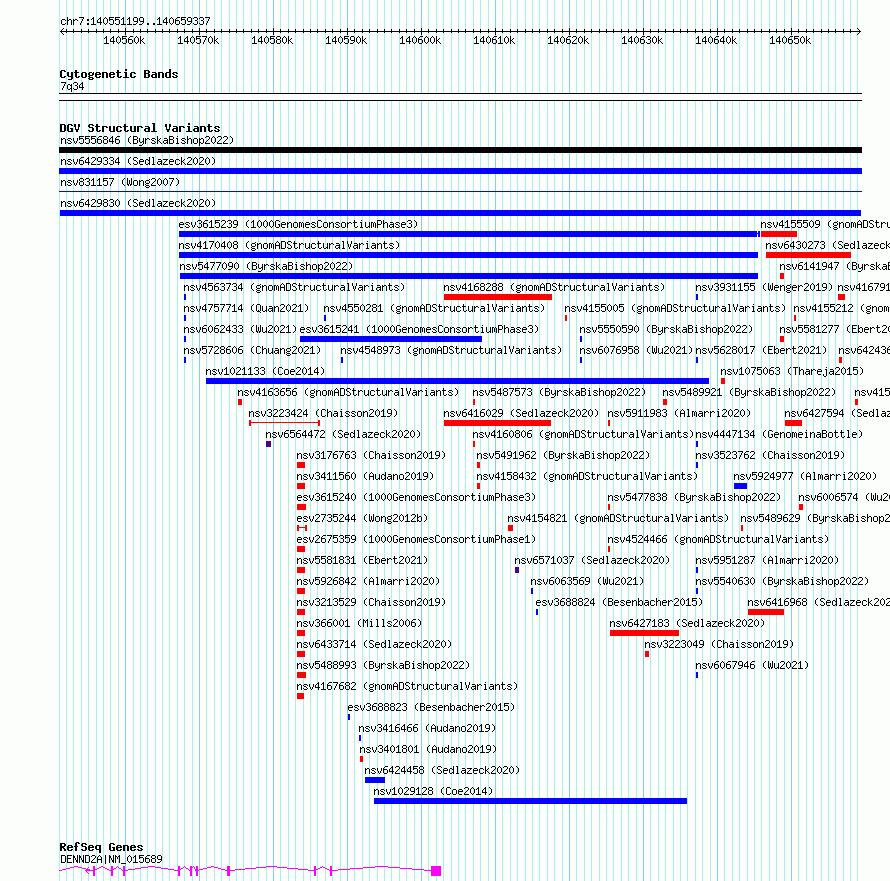Click nsv4757714 (Quan2021) label
This screenshot has height=881, width=890.
point(246,308)
